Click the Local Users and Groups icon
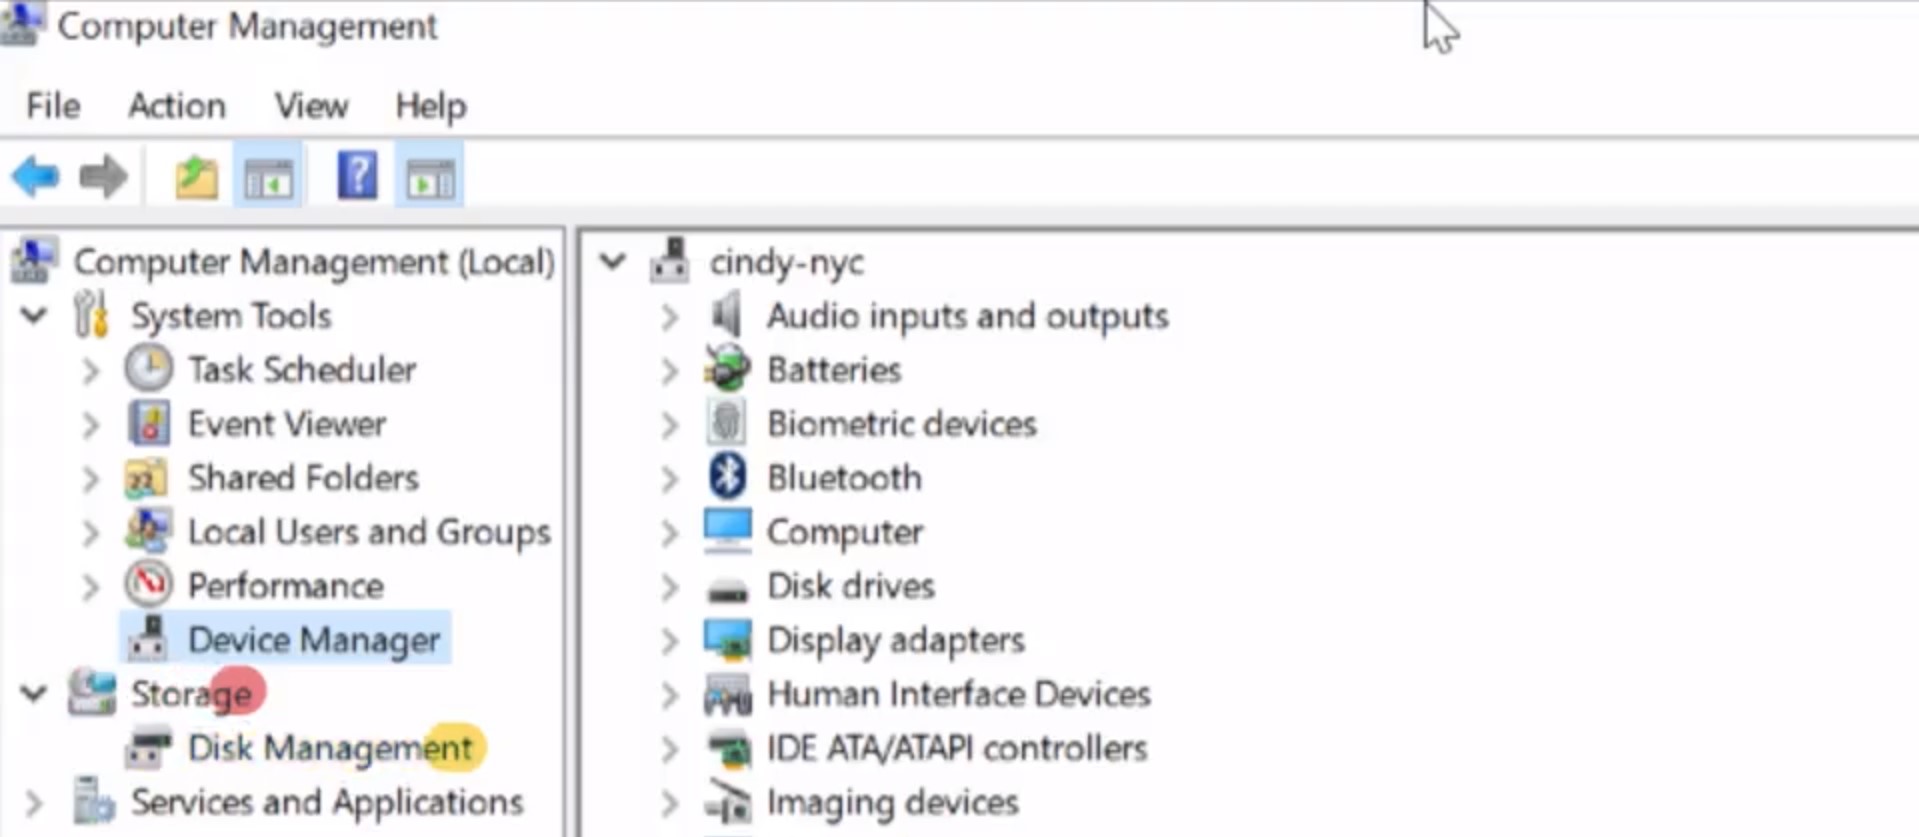This screenshot has width=1919, height=837. coord(148,531)
